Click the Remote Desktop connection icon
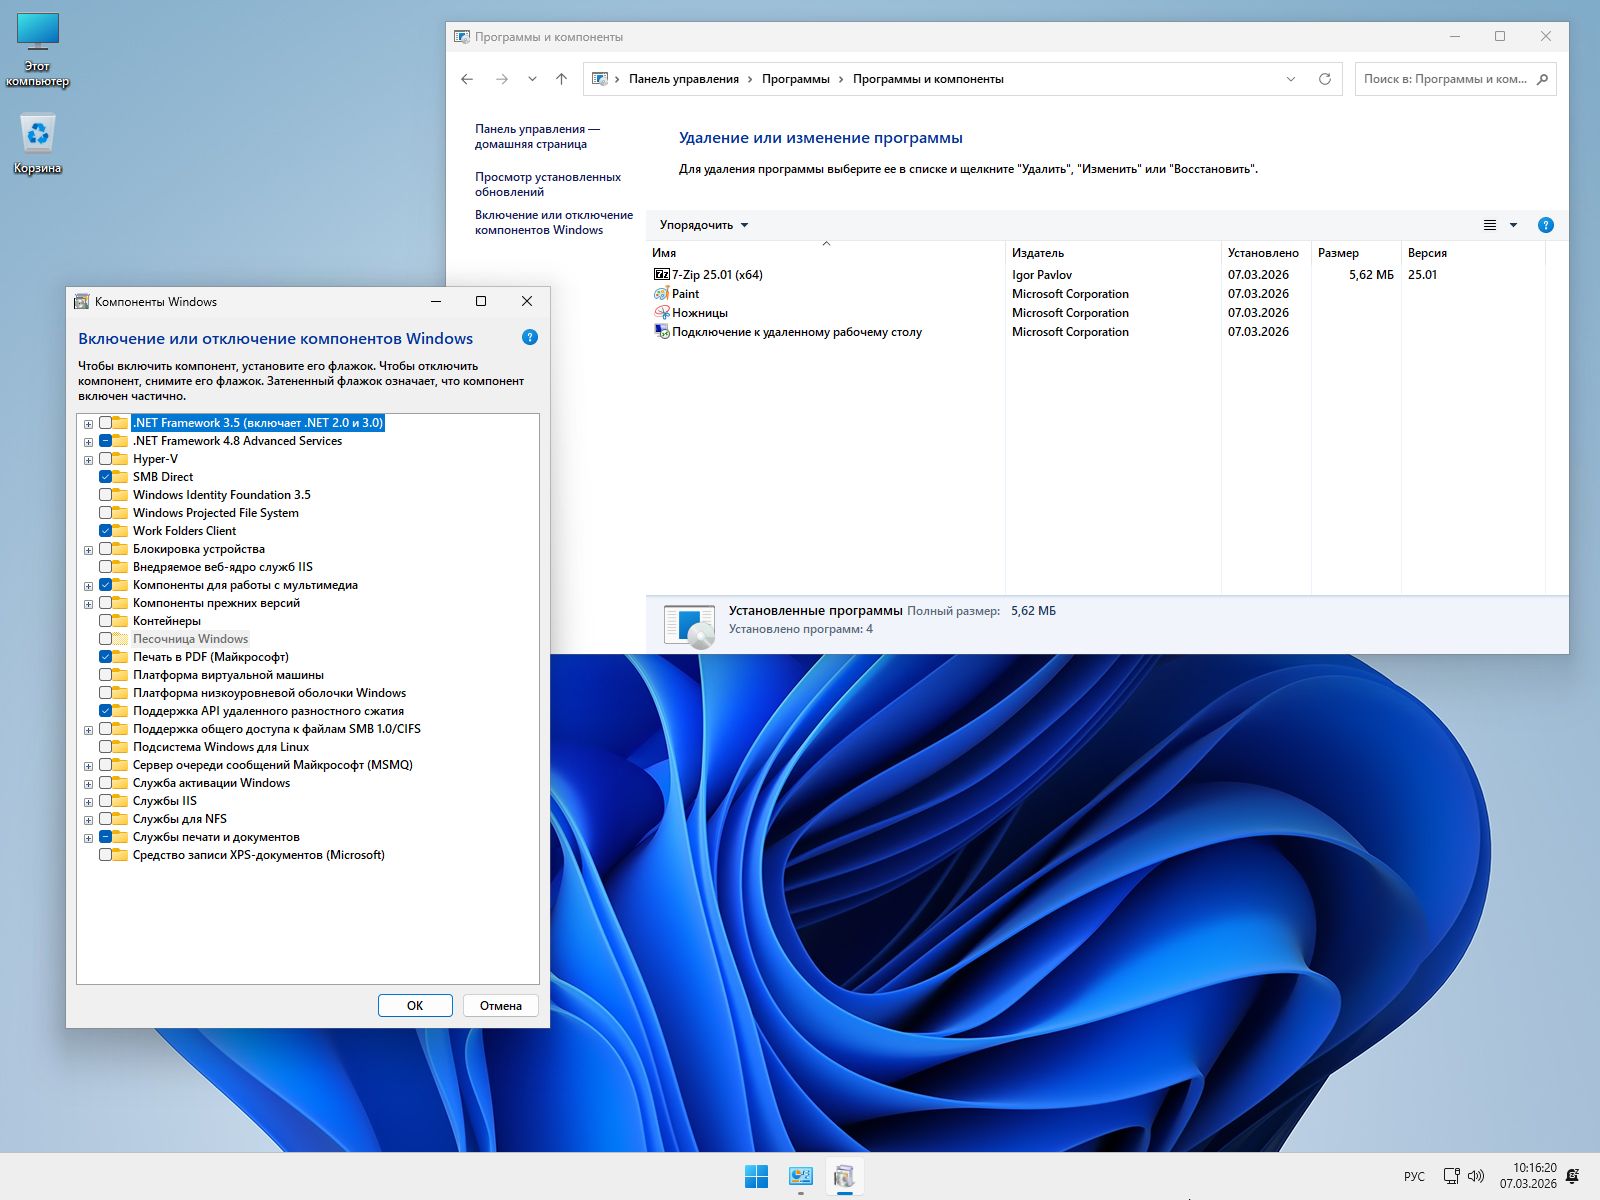The image size is (1600, 1200). click(x=661, y=331)
